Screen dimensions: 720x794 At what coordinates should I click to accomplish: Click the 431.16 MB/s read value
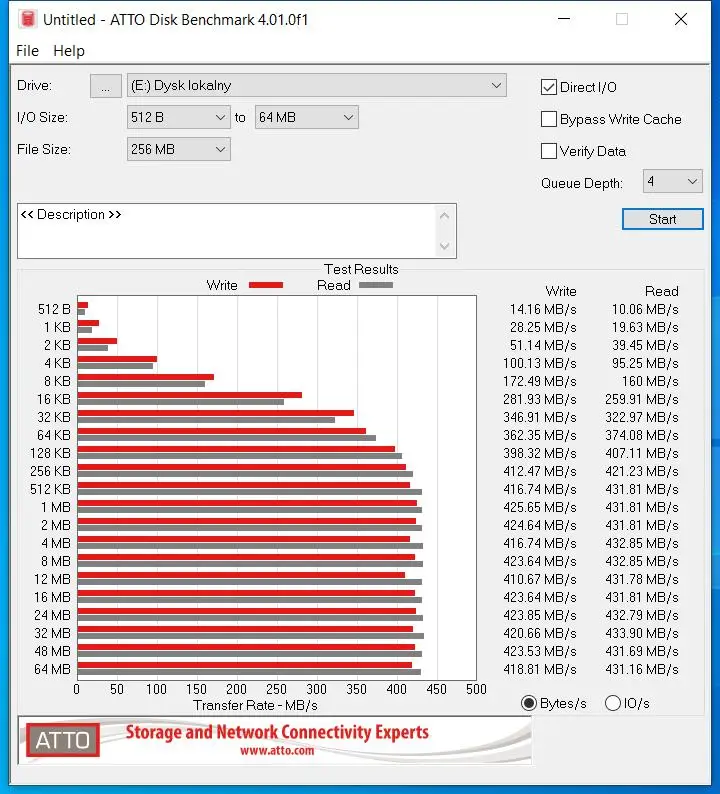tap(642, 669)
